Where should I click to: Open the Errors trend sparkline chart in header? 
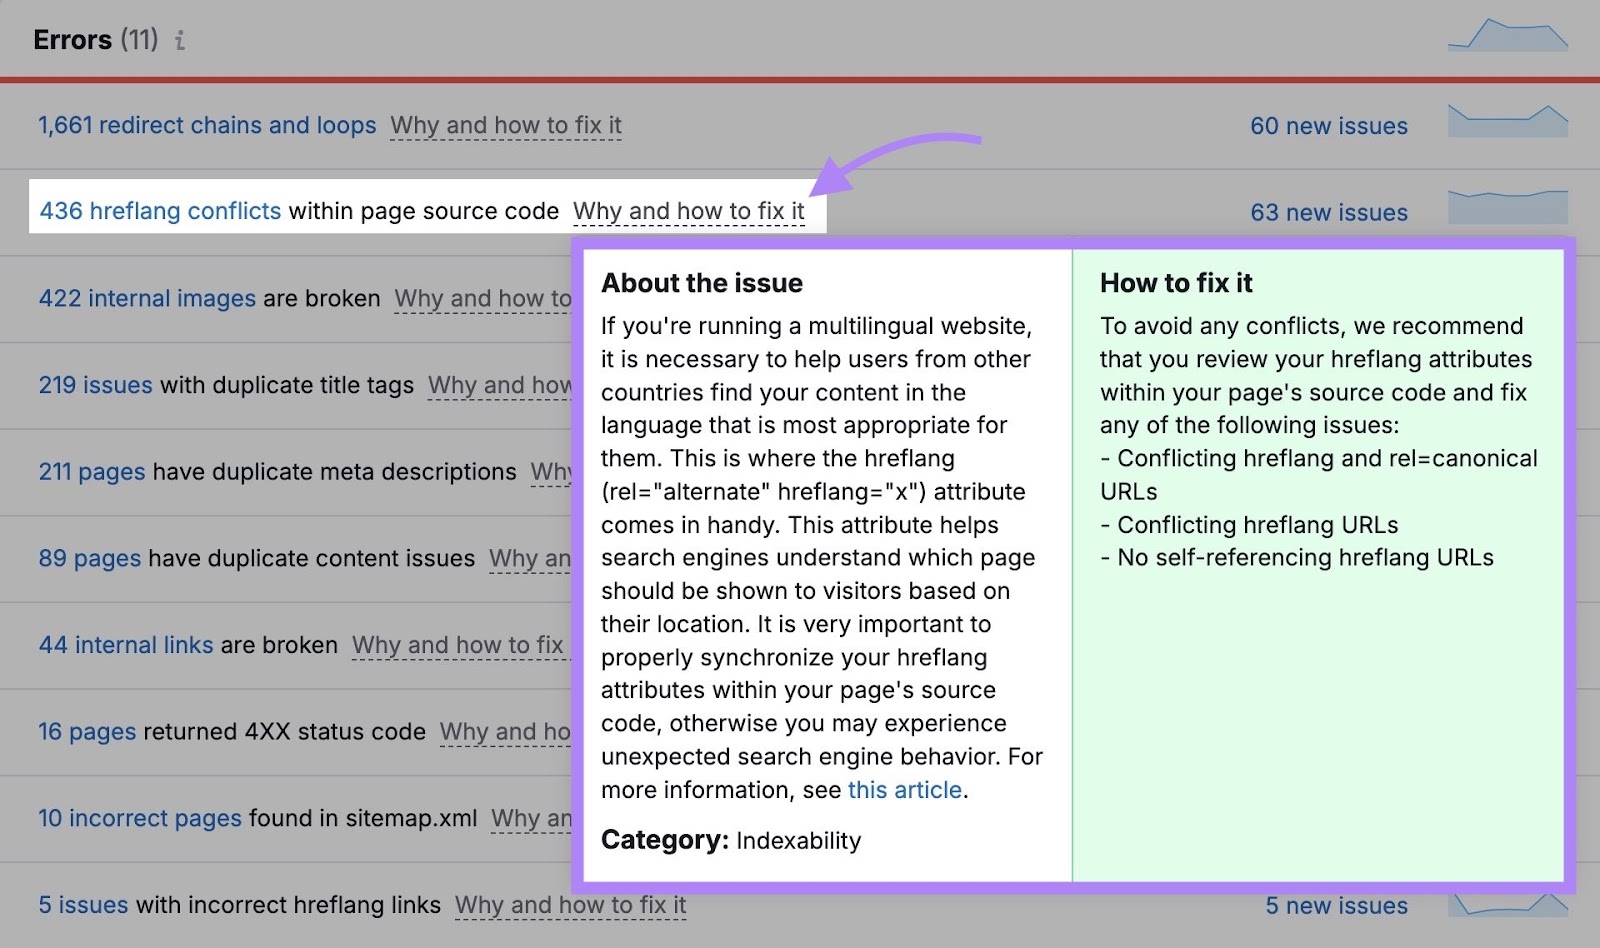(1507, 34)
